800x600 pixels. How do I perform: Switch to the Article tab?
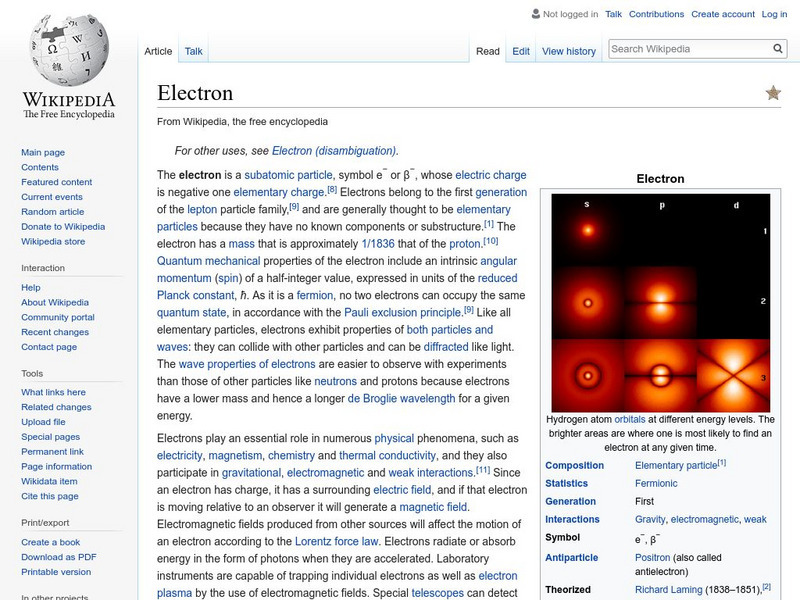(158, 51)
